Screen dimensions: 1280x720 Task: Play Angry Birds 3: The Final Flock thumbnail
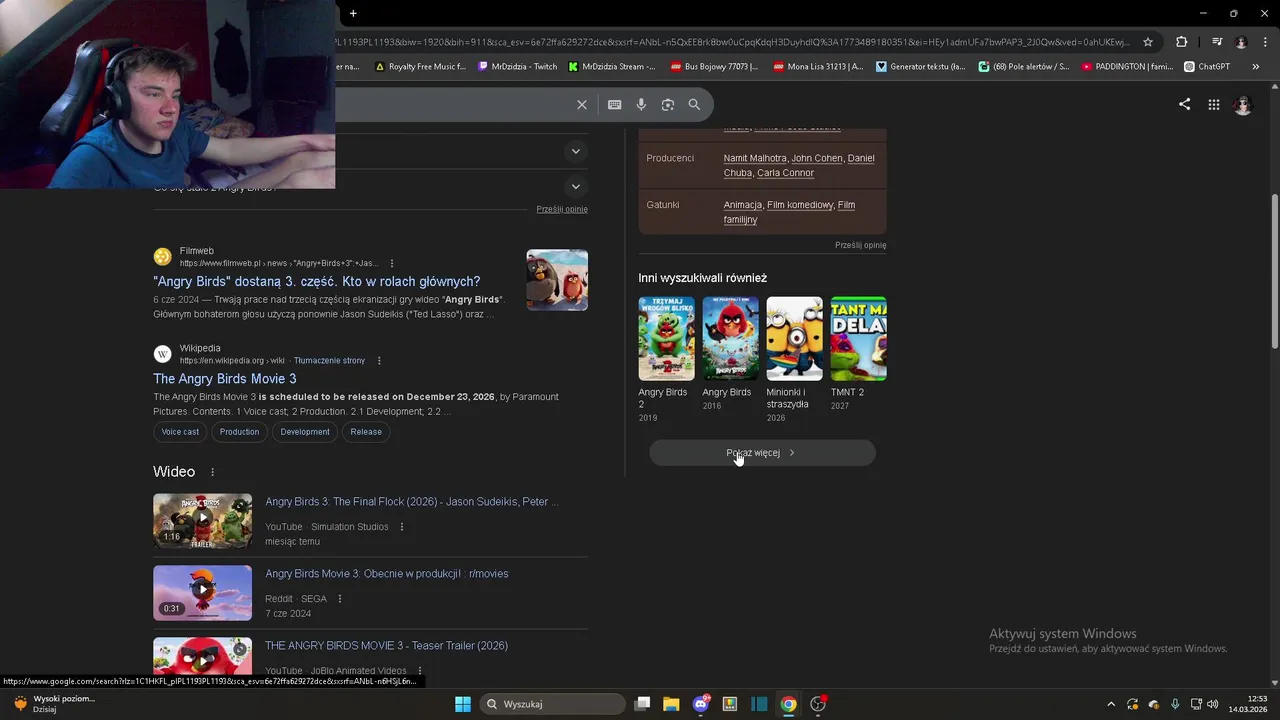[202, 521]
